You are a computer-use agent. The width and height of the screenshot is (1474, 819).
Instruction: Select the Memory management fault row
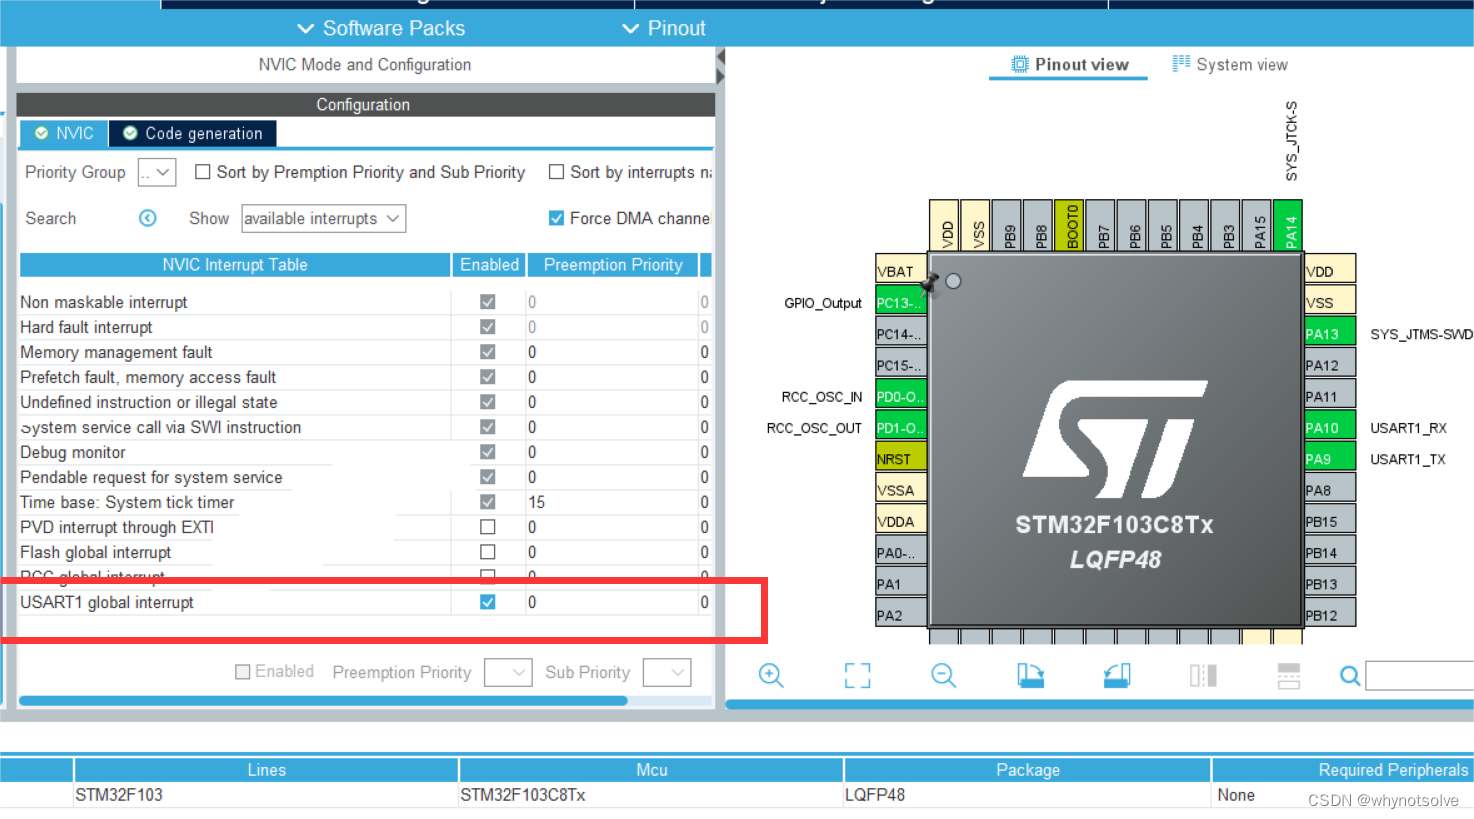coord(365,352)
